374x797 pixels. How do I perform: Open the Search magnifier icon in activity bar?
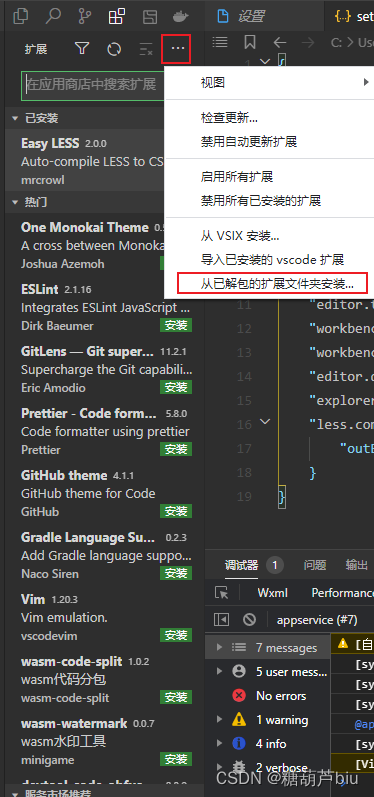[53, 16]
